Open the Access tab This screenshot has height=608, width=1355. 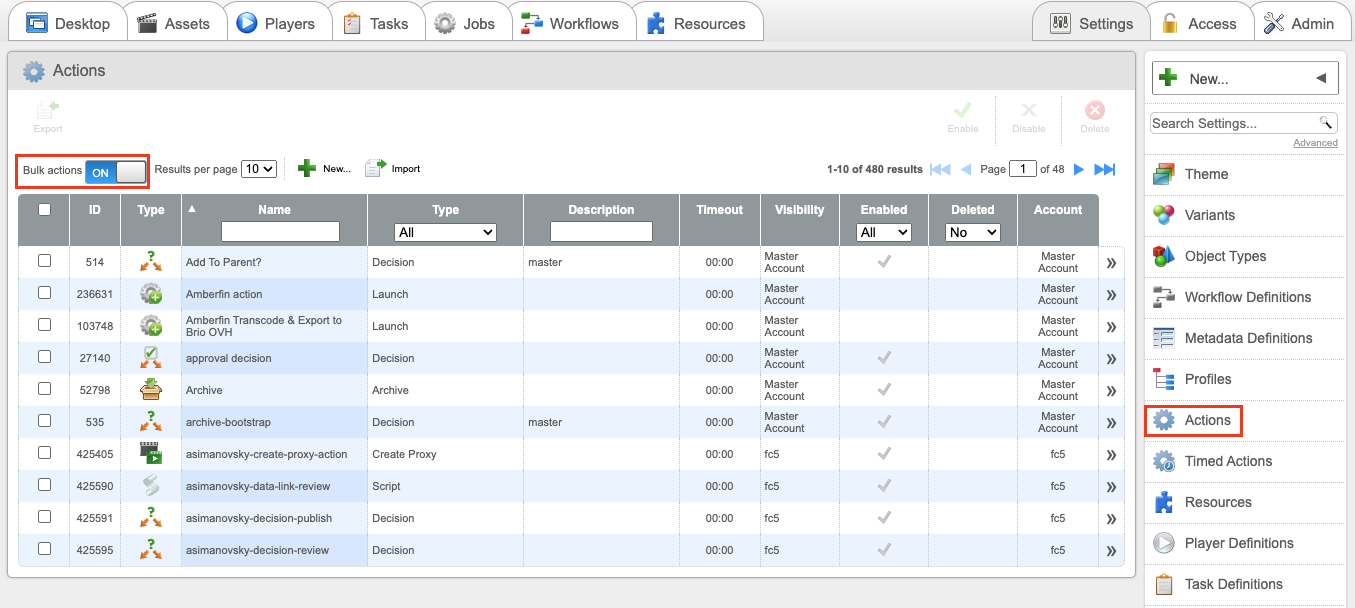pos(1199,23)
